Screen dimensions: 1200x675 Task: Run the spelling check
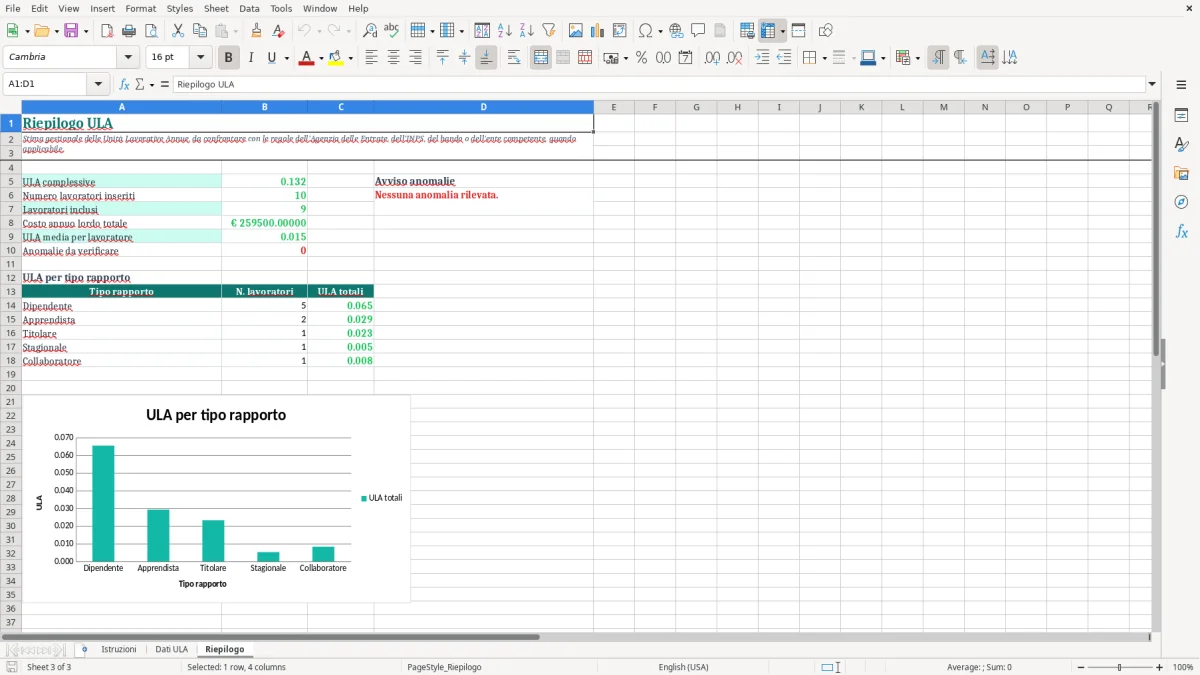pyautogui.click(x=391, y=31)
